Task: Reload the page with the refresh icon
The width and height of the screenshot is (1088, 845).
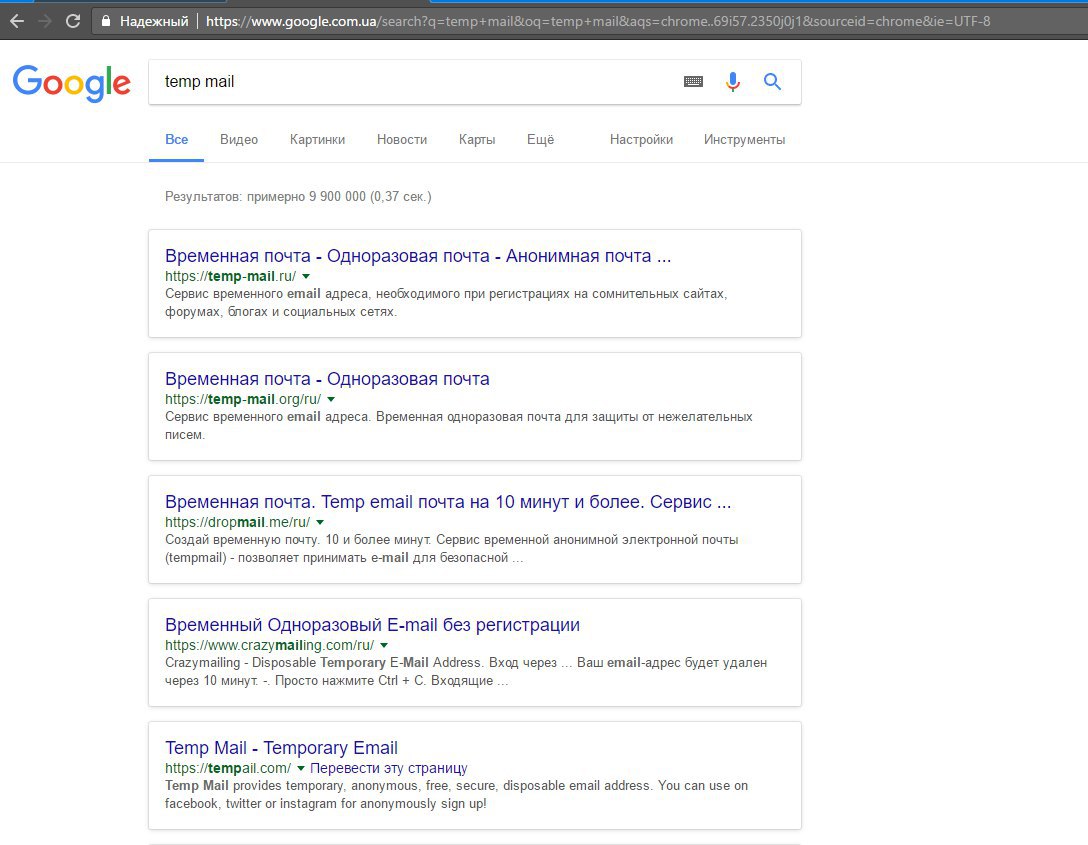Action: point(73,22)
